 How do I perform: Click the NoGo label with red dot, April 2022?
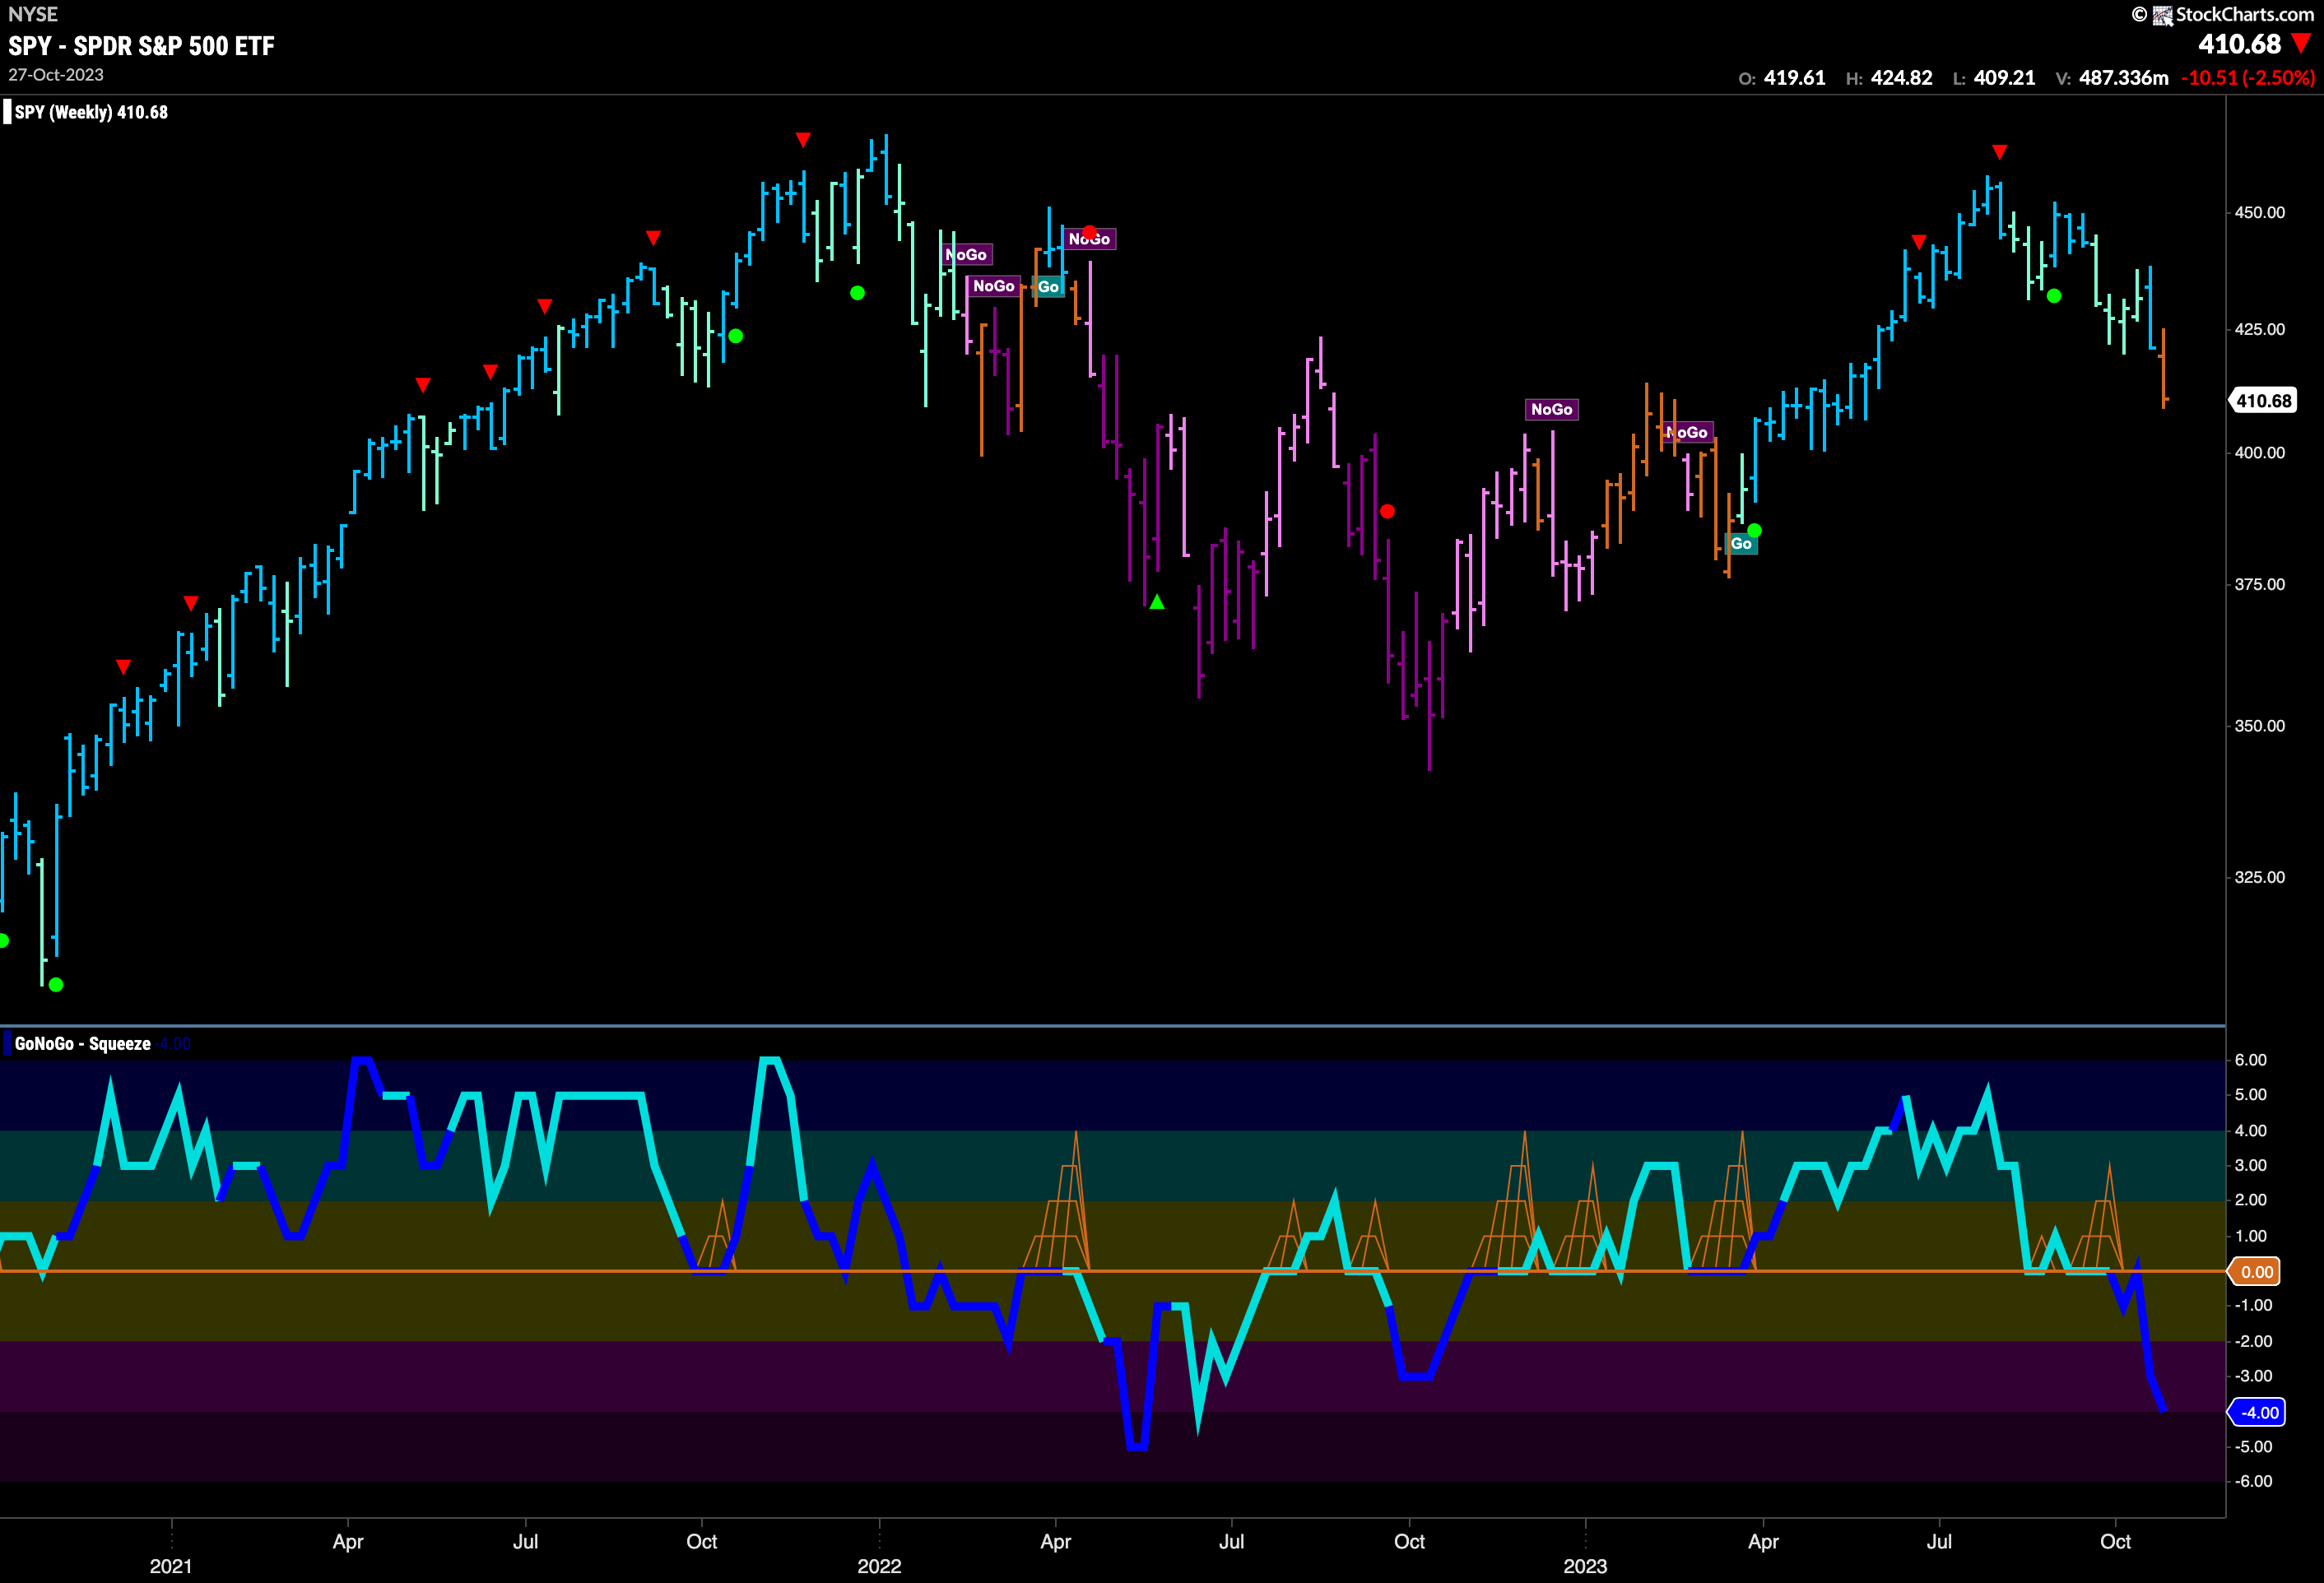tap(1089, 239)
